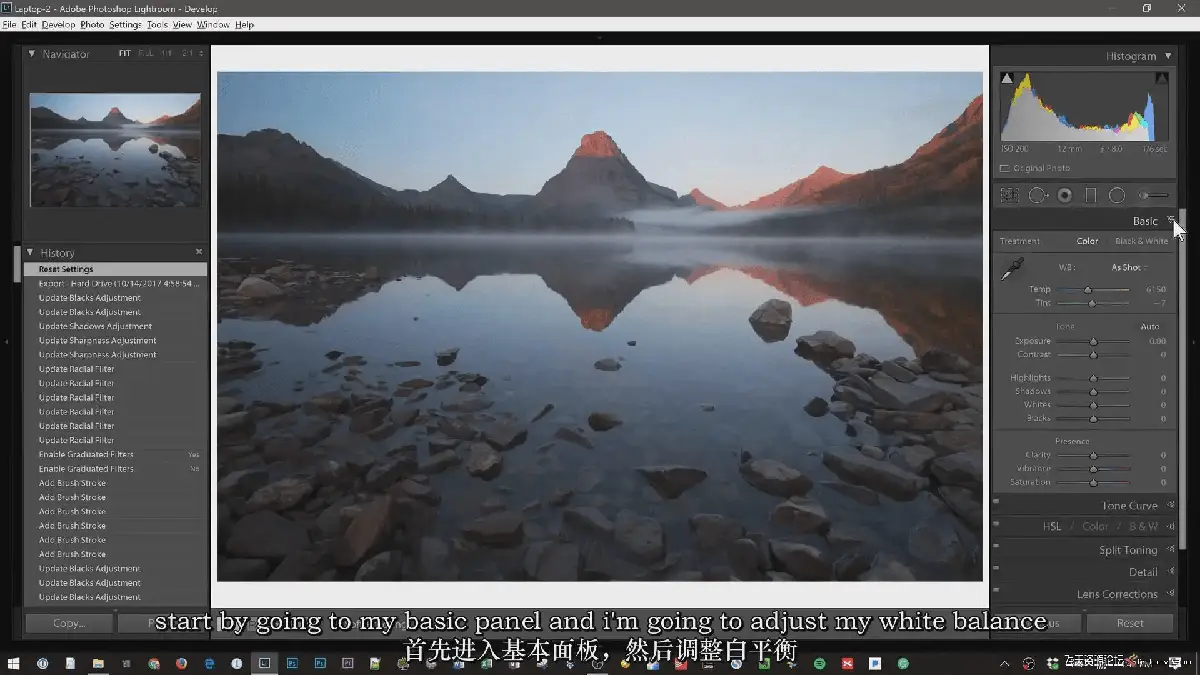This screenshot has width=1200, height=675.
Task: Click Auto tone button
Action: click(1149, 327)
